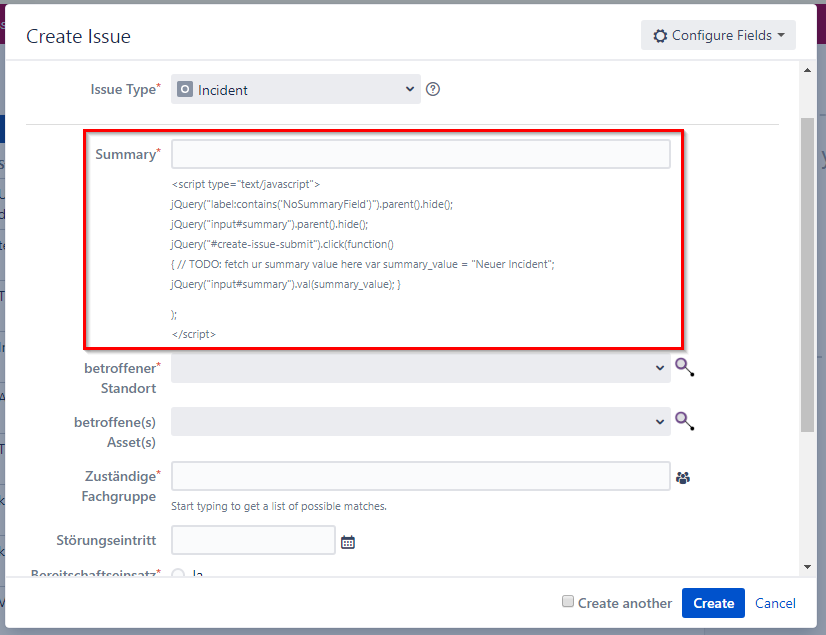Click the line ending 'val(summary_value); }'
826x635 pixels.
[x=286, y=285]
